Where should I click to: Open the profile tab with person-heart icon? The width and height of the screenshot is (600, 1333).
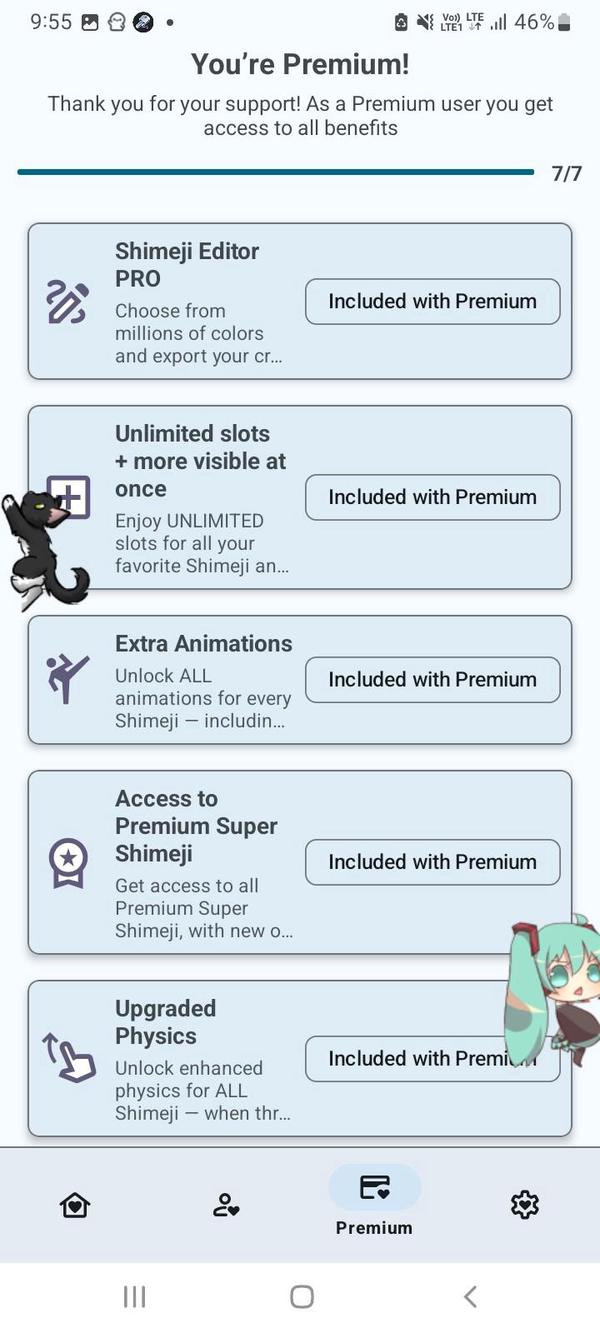tap(226, 1205)
